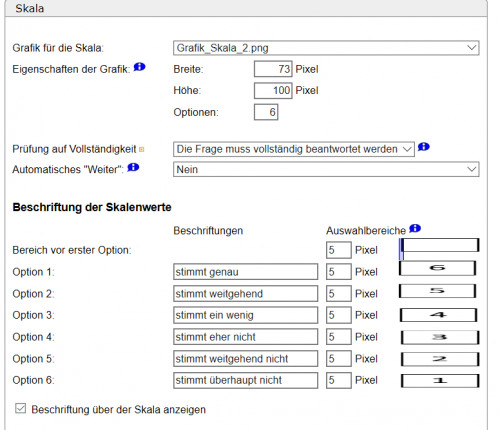The width and height of the screenshot is (500, 430).
Task: Click scale preview thumbnail showing 3
Action: [440, 337]
